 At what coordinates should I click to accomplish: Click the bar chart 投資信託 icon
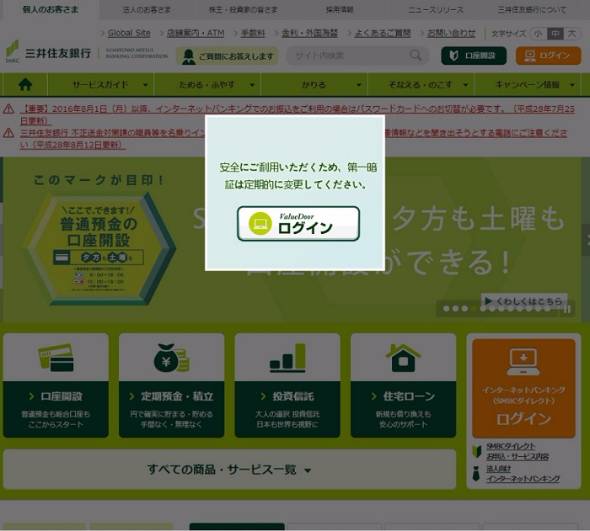[x=288, y=358]
